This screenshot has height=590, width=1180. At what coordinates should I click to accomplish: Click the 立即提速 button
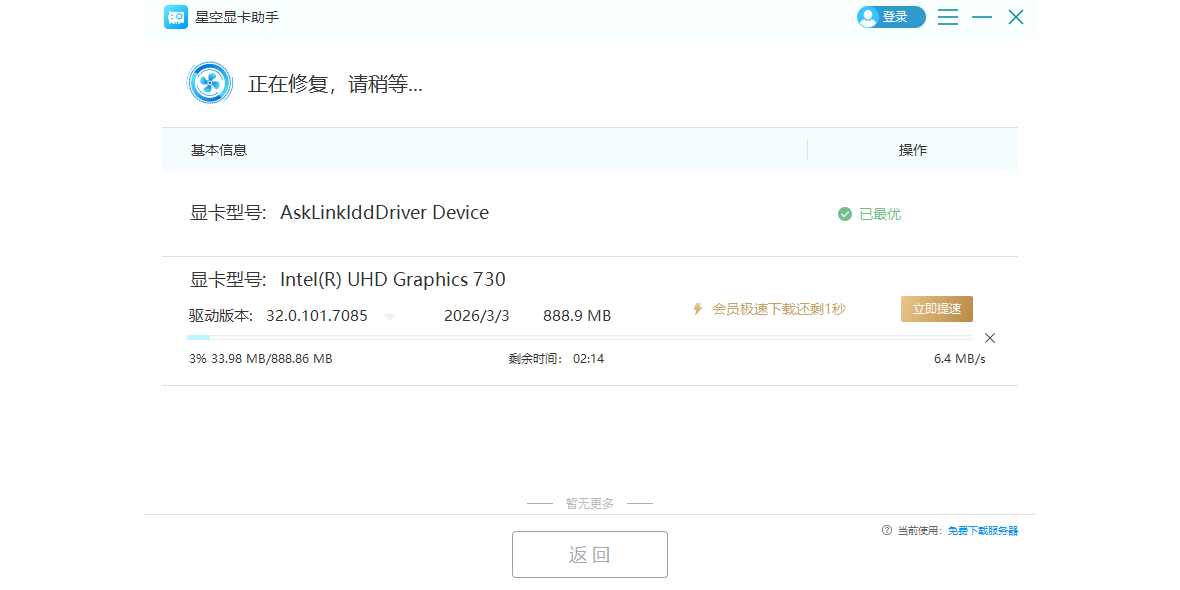click(936, 309)
